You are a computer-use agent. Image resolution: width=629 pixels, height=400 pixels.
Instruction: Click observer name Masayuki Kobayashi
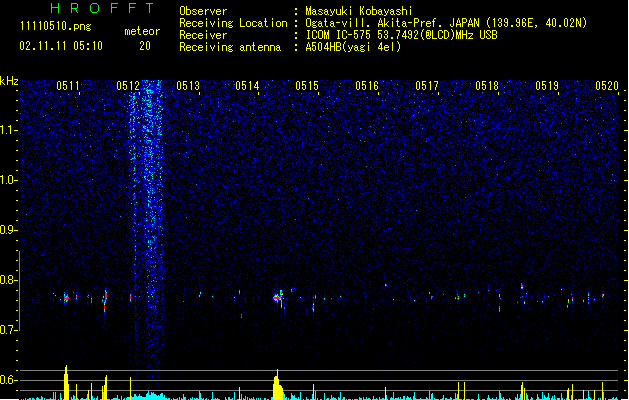(359, 11)
